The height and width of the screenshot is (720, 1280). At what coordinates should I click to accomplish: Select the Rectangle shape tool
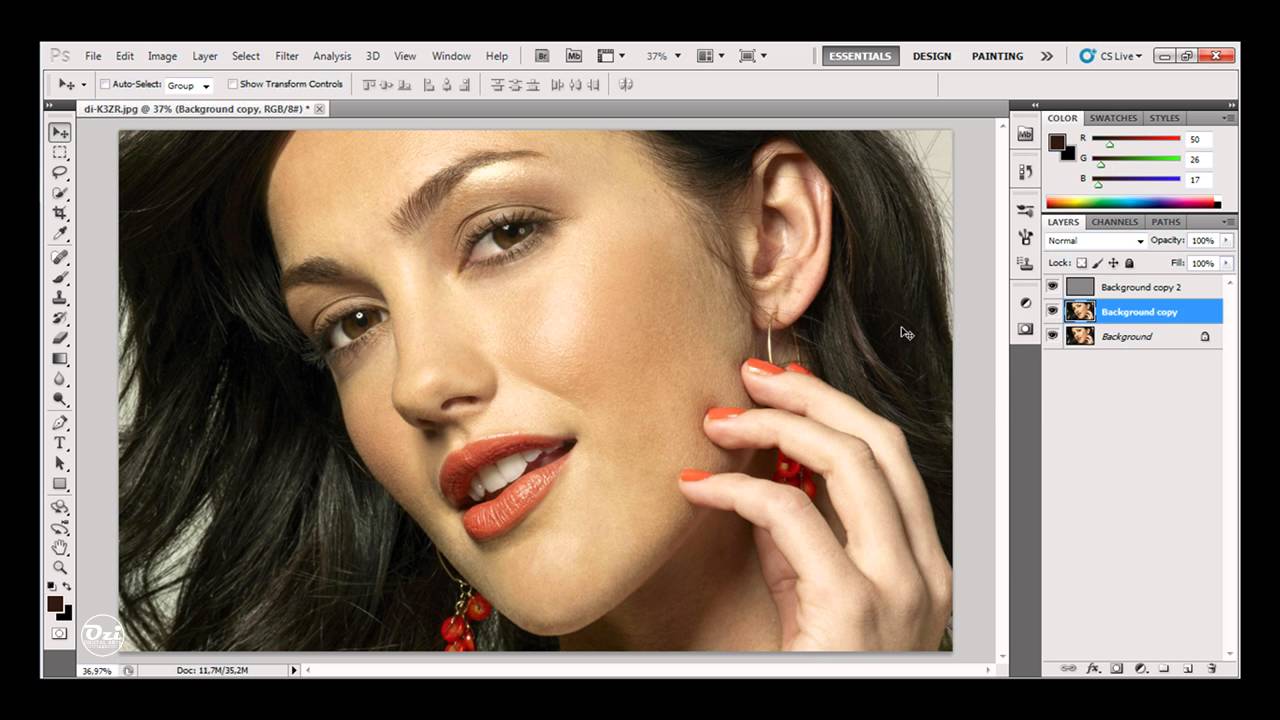click(x=60, y=484)
